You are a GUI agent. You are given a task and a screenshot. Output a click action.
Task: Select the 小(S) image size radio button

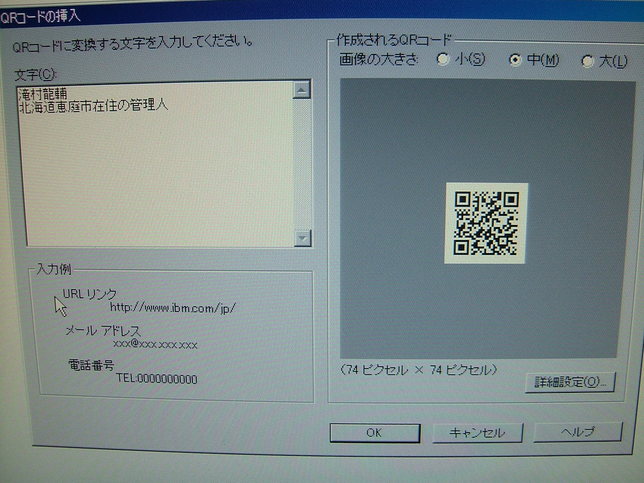(x=443, y=60)
